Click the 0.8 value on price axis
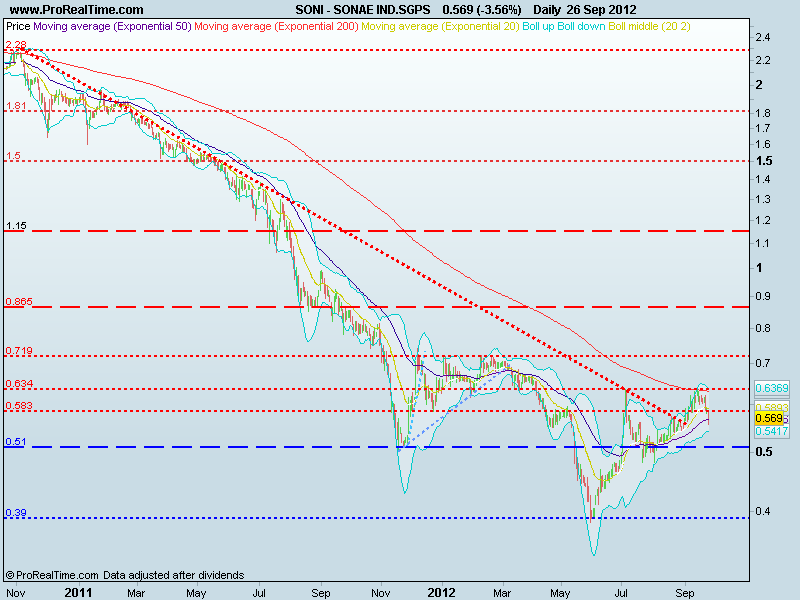 point(763,328)
